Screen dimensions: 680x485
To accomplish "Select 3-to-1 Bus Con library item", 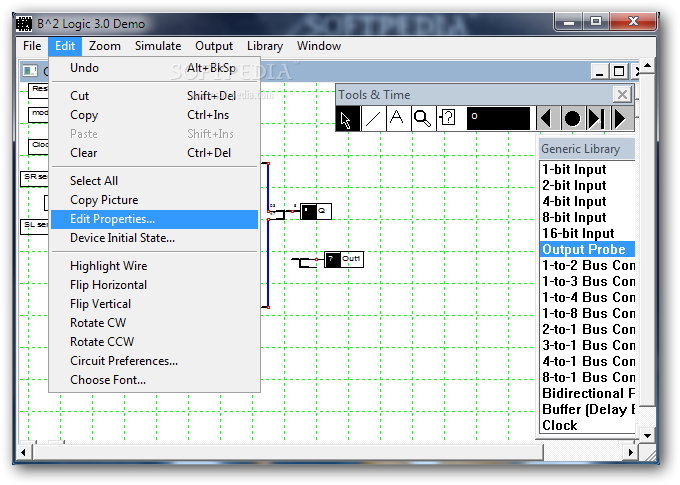I will (x=588, y=346).
